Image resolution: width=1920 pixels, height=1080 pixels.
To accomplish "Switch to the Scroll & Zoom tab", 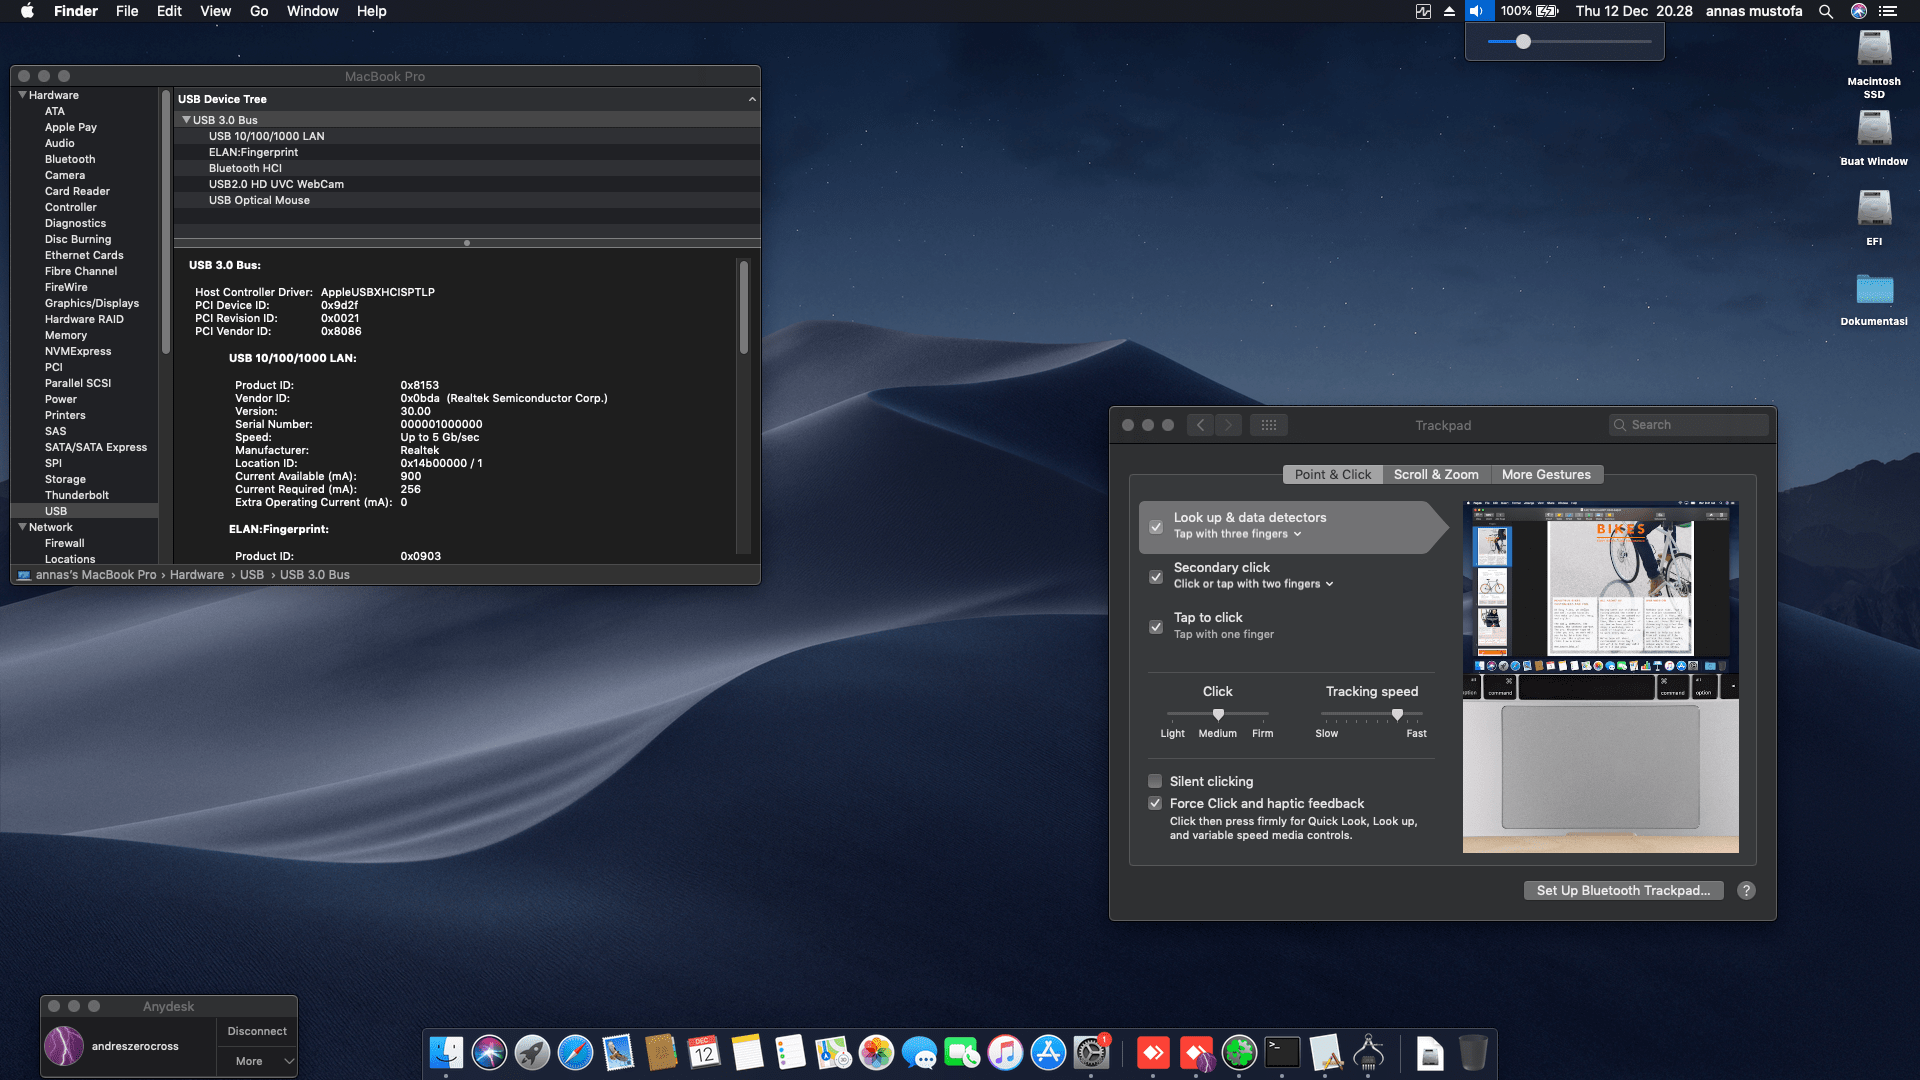I will (1436, 475).
